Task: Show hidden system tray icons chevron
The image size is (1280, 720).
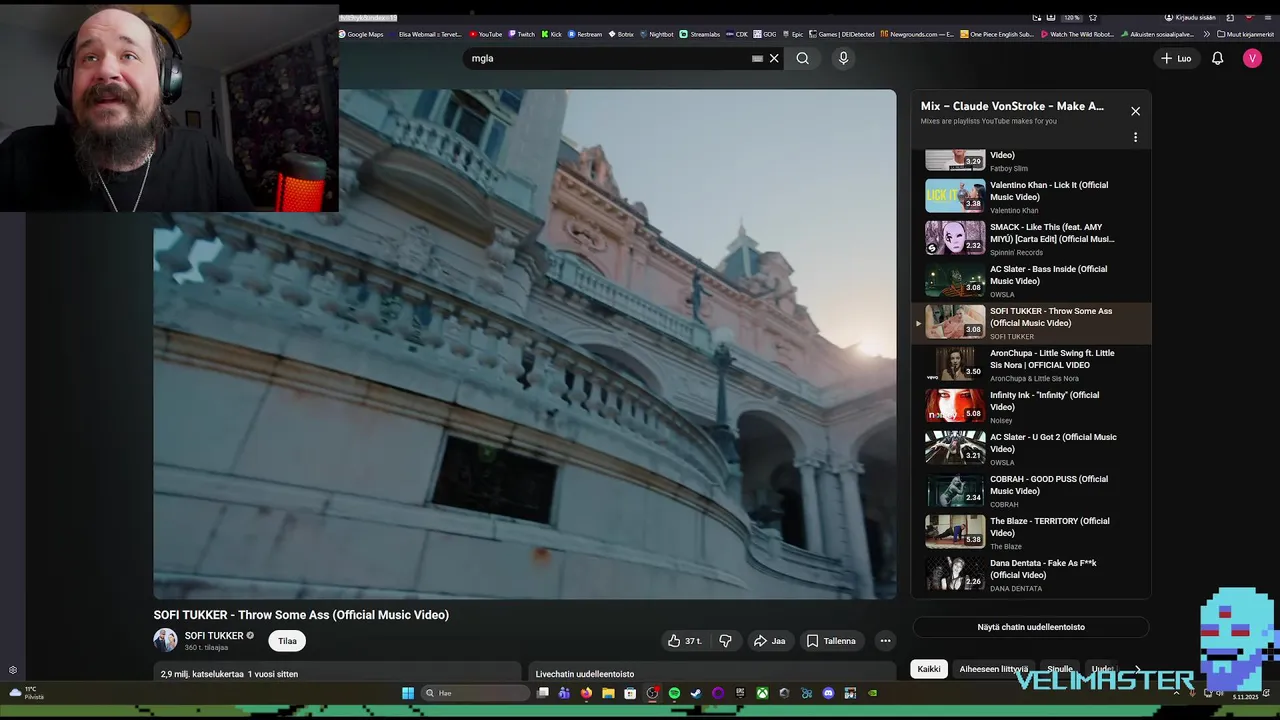Action: pos(1176,693)
